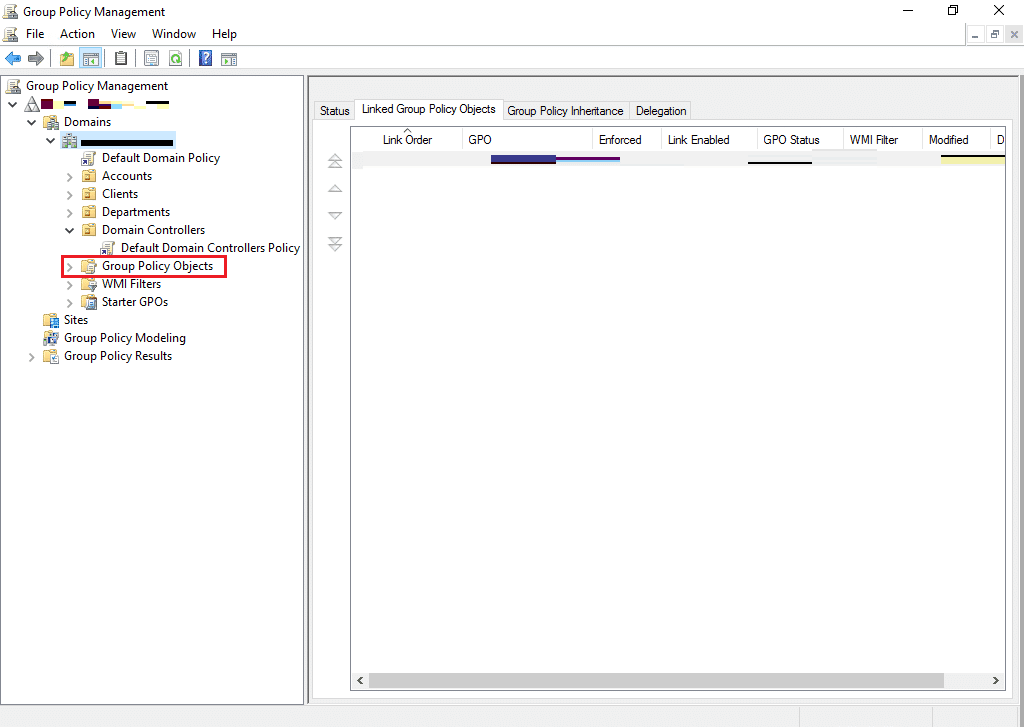
Task: Select the Linked Group Policy Objects tab
Action: tap(428, 109)
